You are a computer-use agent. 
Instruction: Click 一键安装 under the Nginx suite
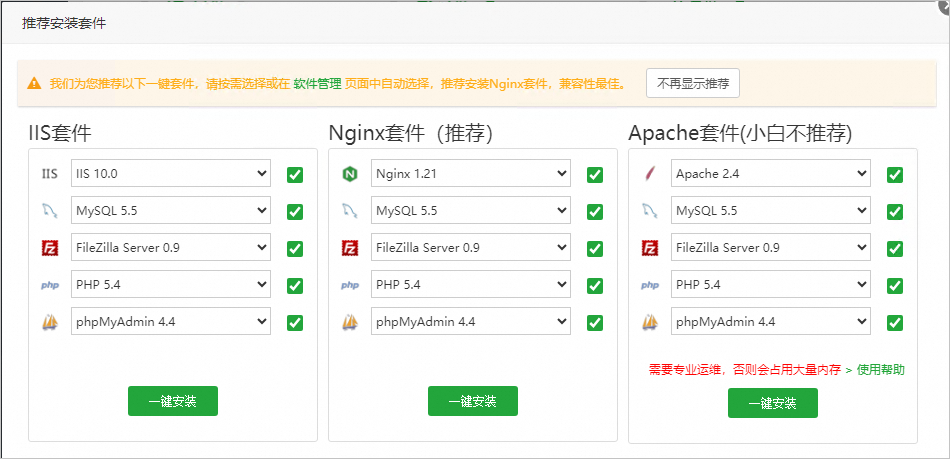[x=473, y=401]
